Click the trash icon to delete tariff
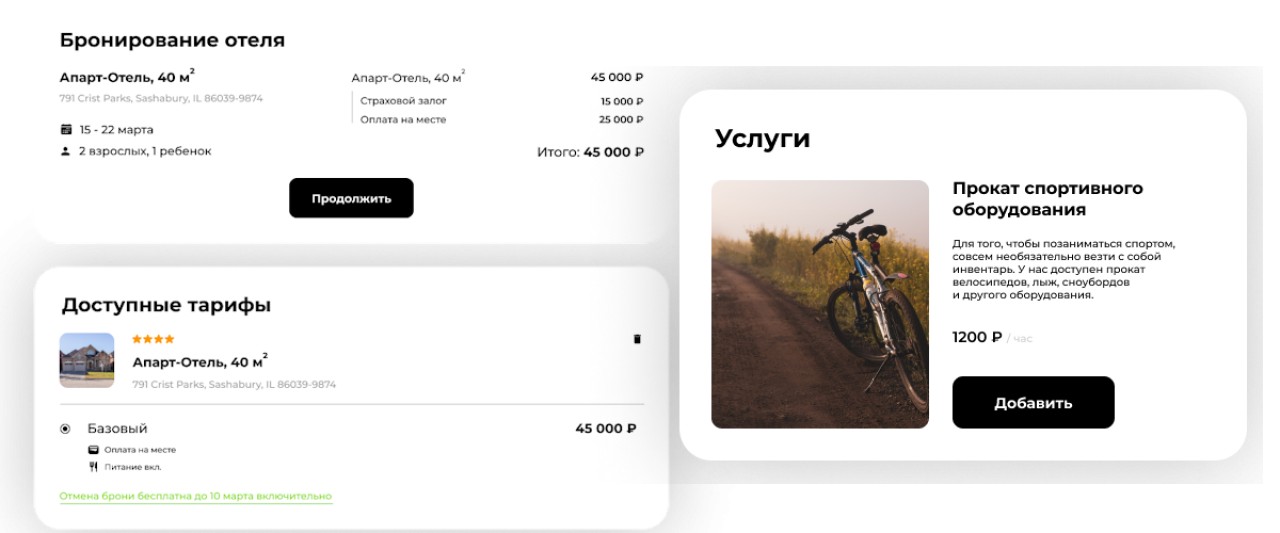The height and width of the screenshot is (533, 1280). [x=637, y=339]
